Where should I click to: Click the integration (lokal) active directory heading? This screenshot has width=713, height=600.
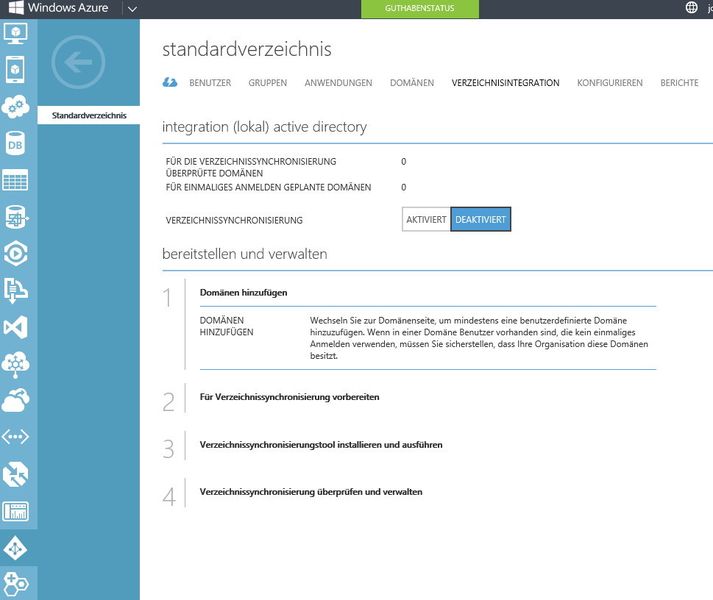[x=264, y=127]
